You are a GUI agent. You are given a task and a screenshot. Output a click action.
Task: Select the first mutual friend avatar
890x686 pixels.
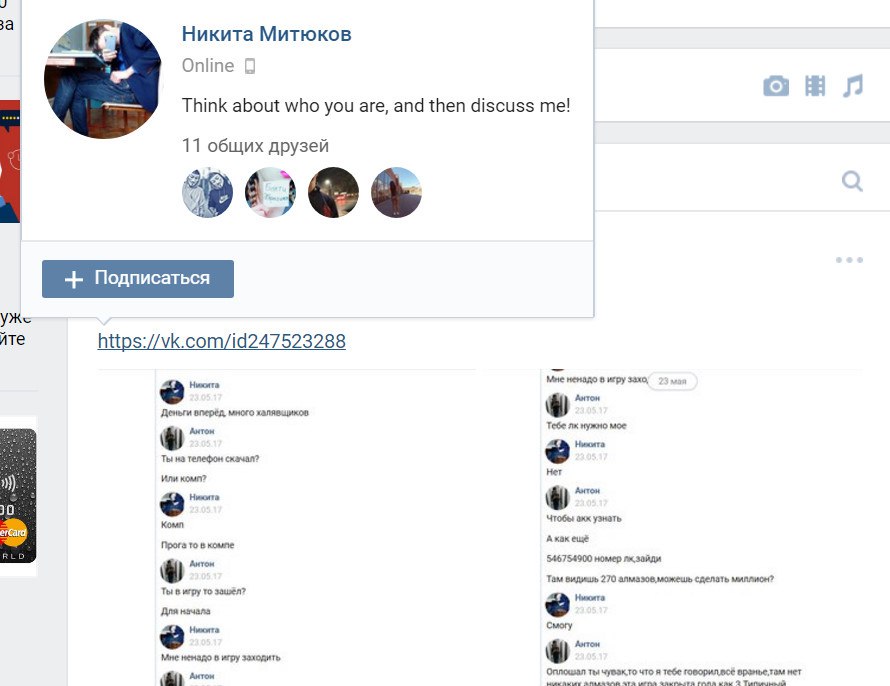coord(207,192)
